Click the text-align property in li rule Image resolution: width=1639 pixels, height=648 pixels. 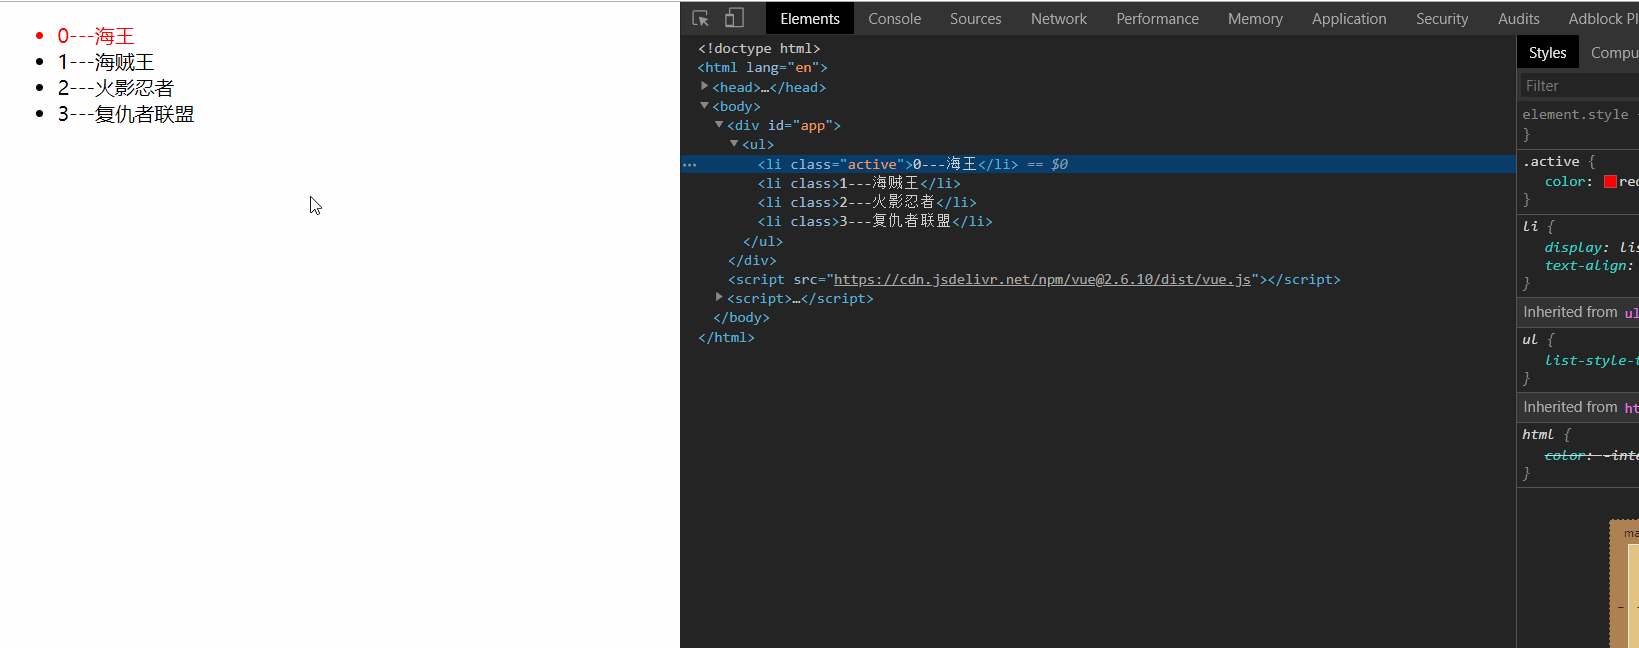point(1586,265)
